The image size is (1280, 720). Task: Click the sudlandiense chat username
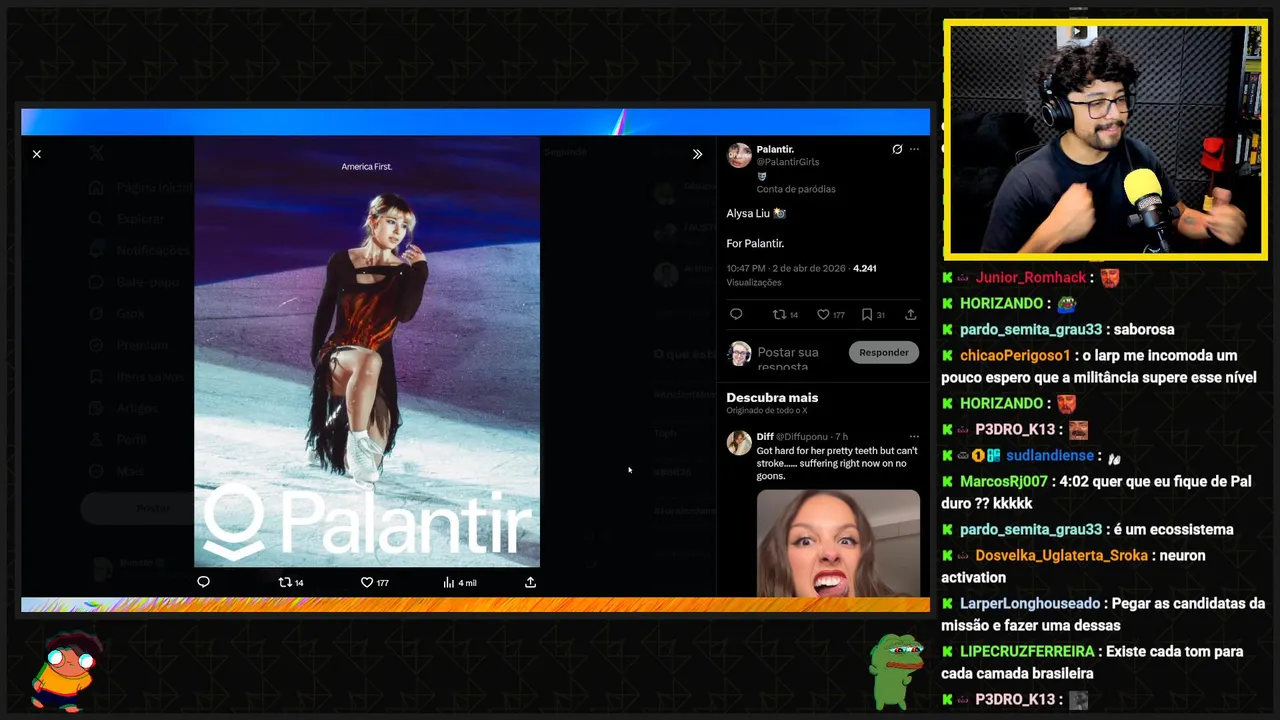coord(1050,455)
